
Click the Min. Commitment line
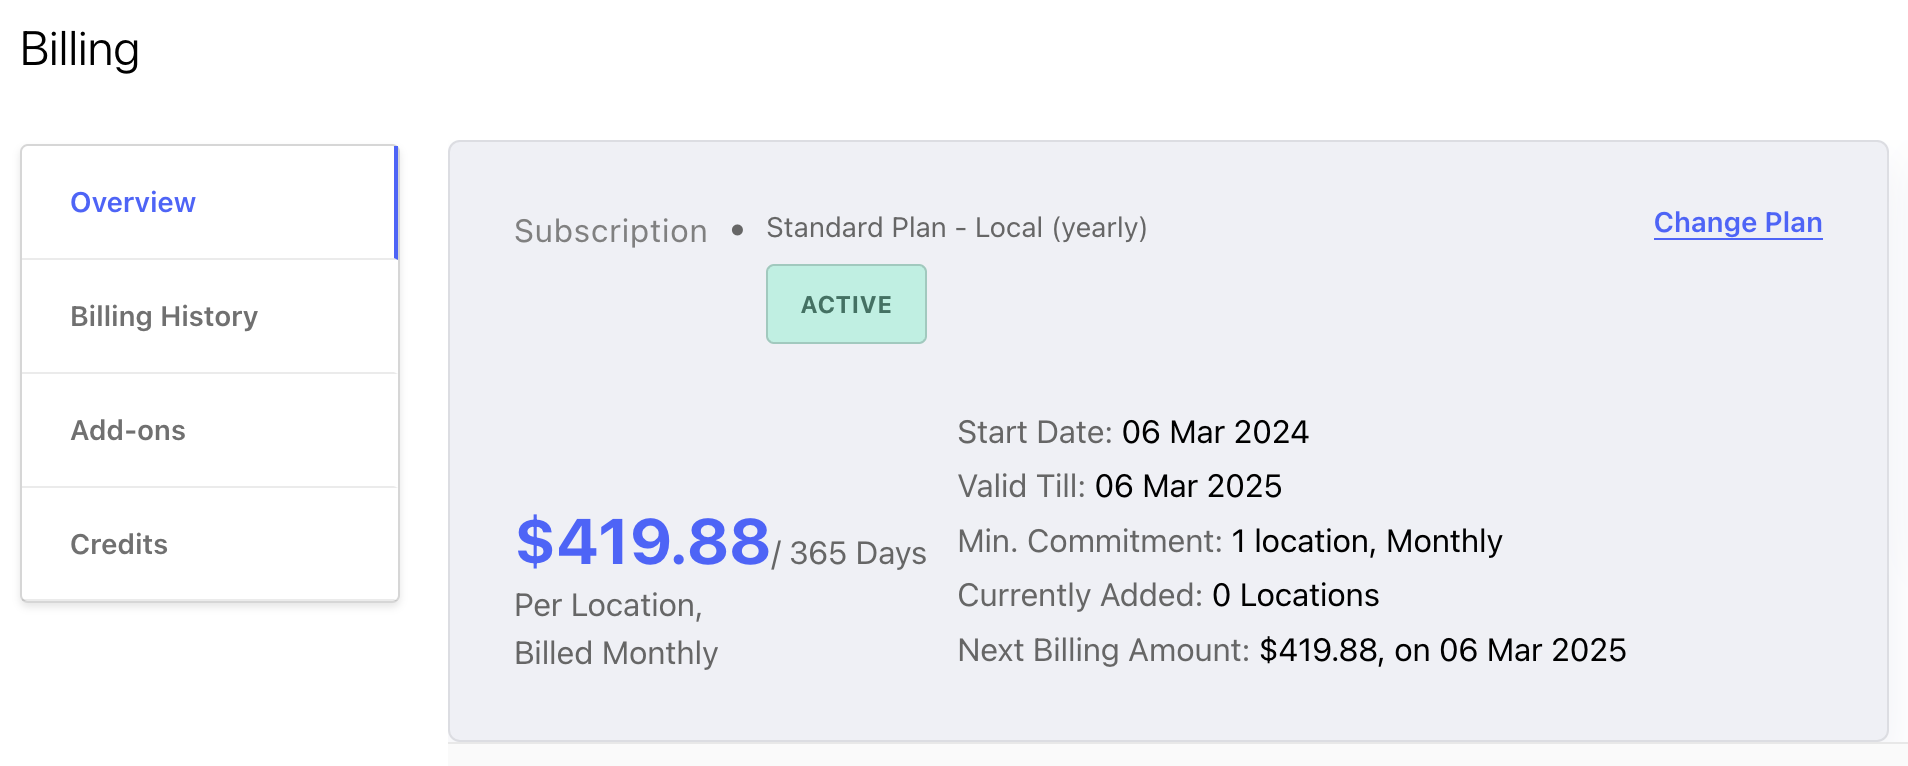[1230, 541]
